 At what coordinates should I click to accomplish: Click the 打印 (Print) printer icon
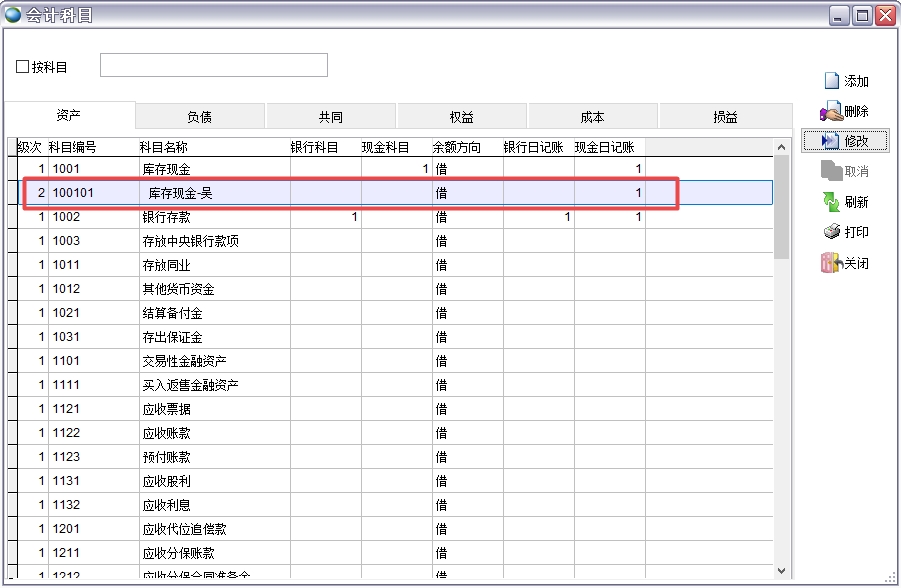click(831, 232)
